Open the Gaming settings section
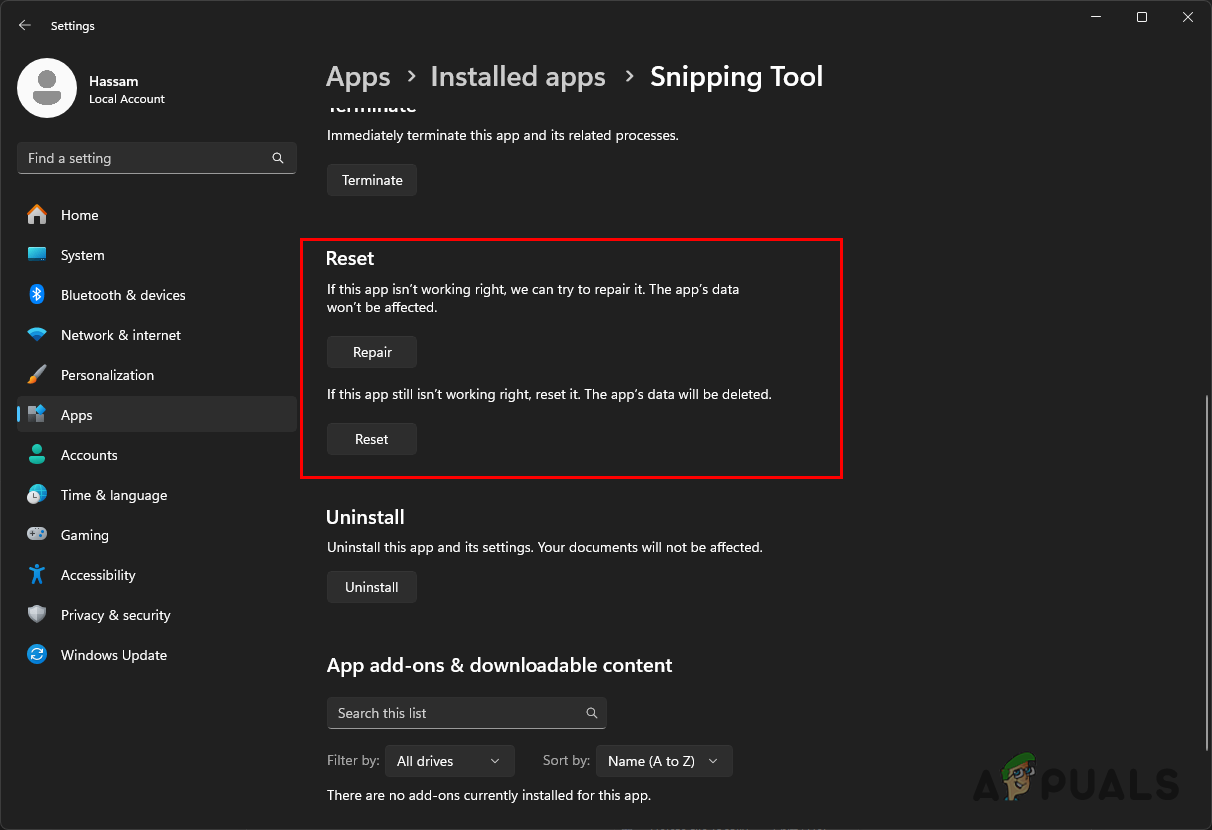 click(85, 535)
